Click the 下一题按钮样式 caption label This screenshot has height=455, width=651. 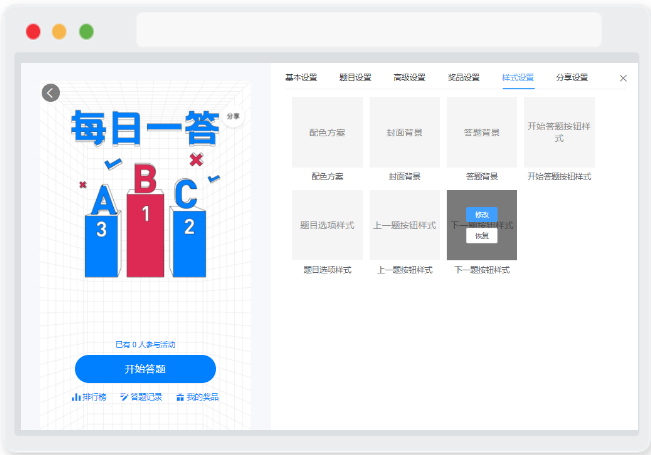pyautogui.click(x=482, y=270)
